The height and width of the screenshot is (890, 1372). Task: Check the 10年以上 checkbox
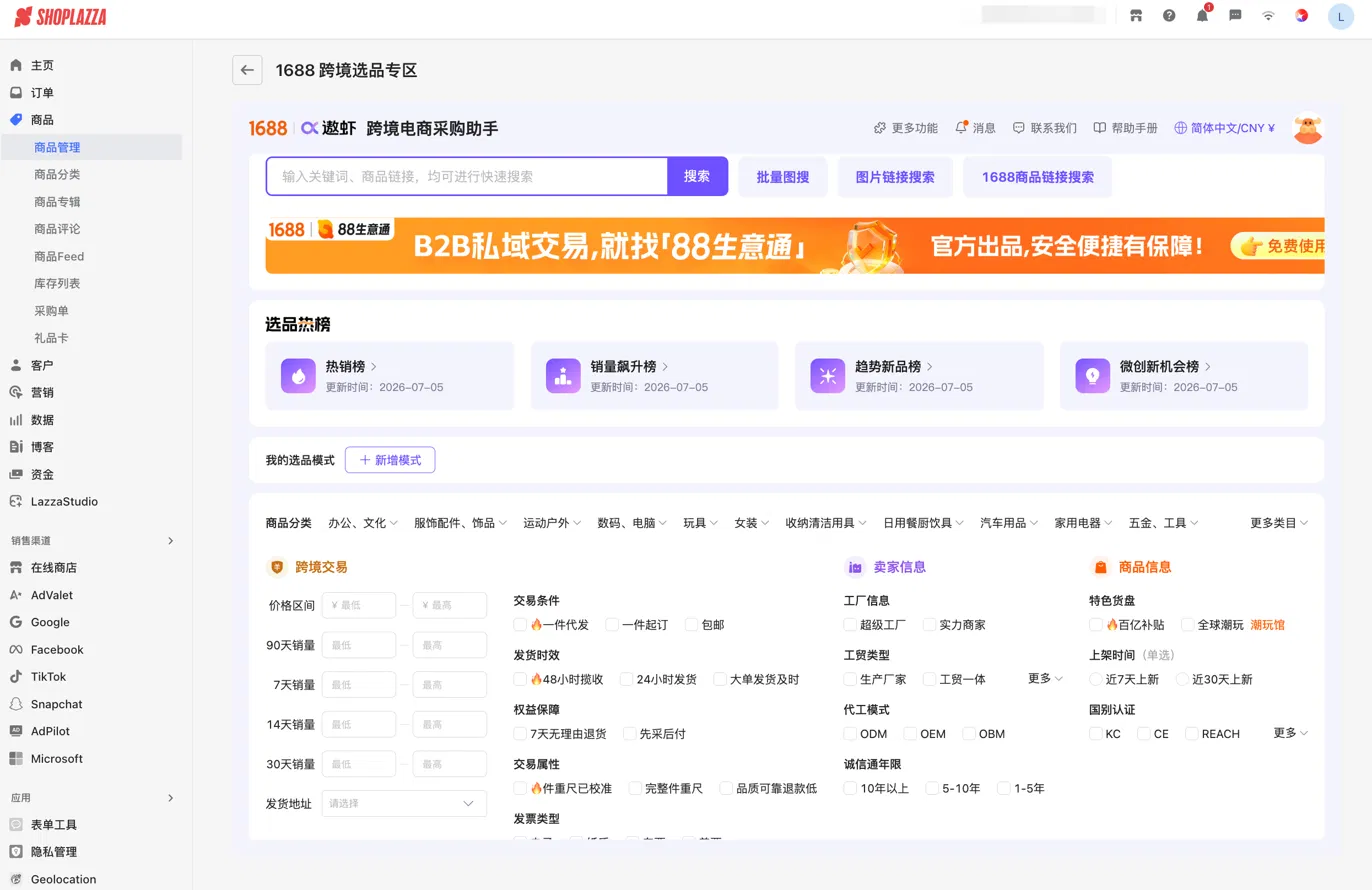point(851,788)
